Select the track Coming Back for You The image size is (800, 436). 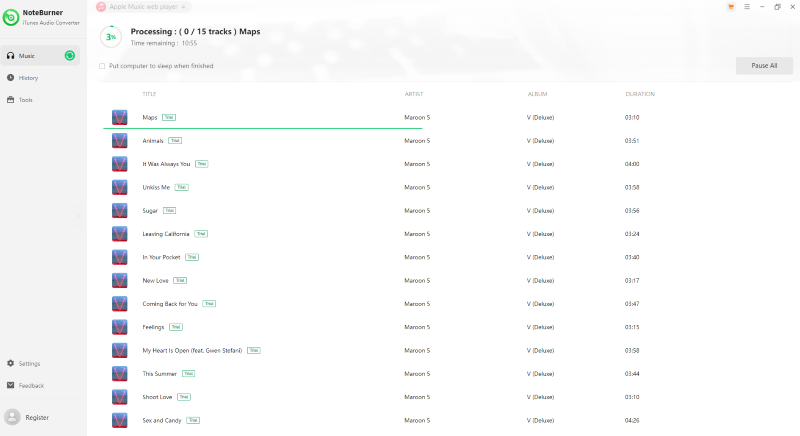(170, 304)
